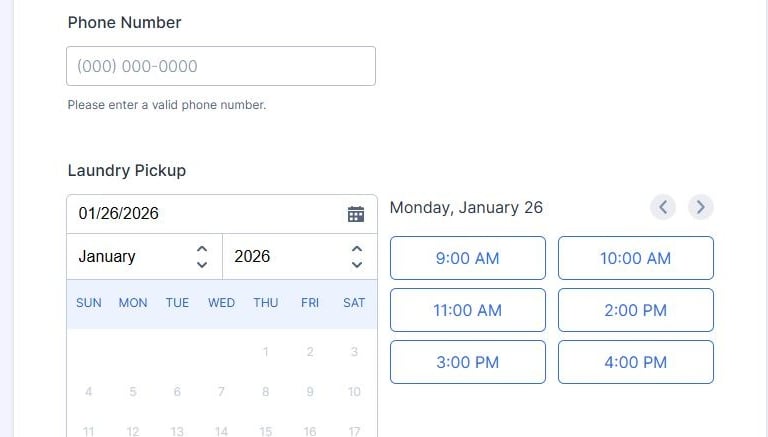
Task: Click the Phone Number input field
Action: pos(221,66)
